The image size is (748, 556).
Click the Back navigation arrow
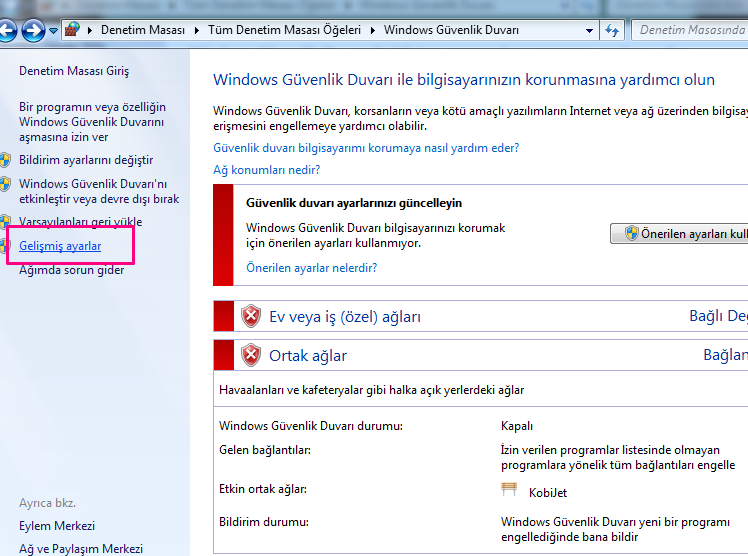click(x=7, y=31)
